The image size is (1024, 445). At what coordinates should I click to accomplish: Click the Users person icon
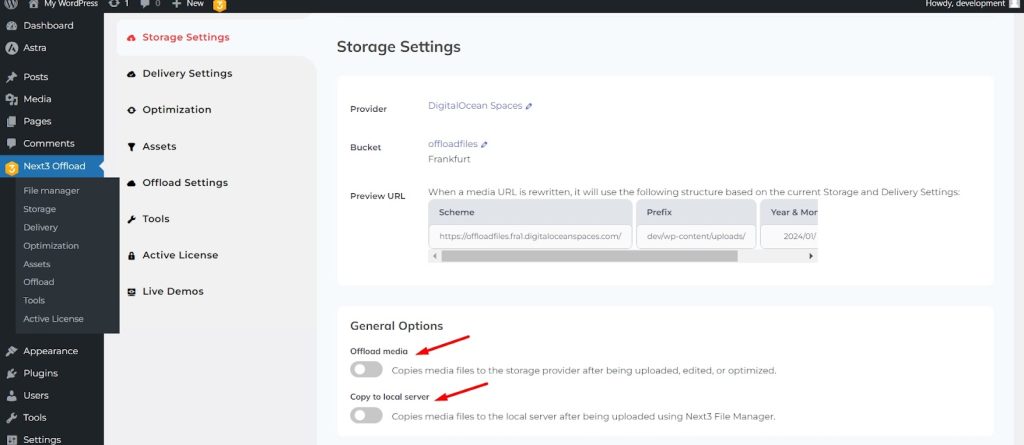coord(11,395)
